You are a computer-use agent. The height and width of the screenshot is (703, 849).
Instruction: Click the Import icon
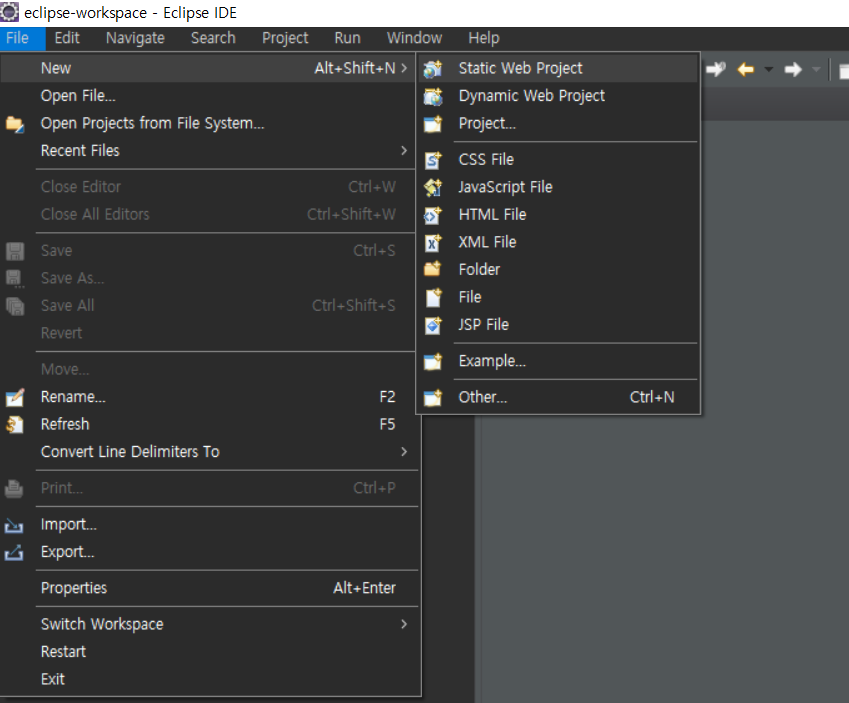pyautogui.click(x=14, y=525)
